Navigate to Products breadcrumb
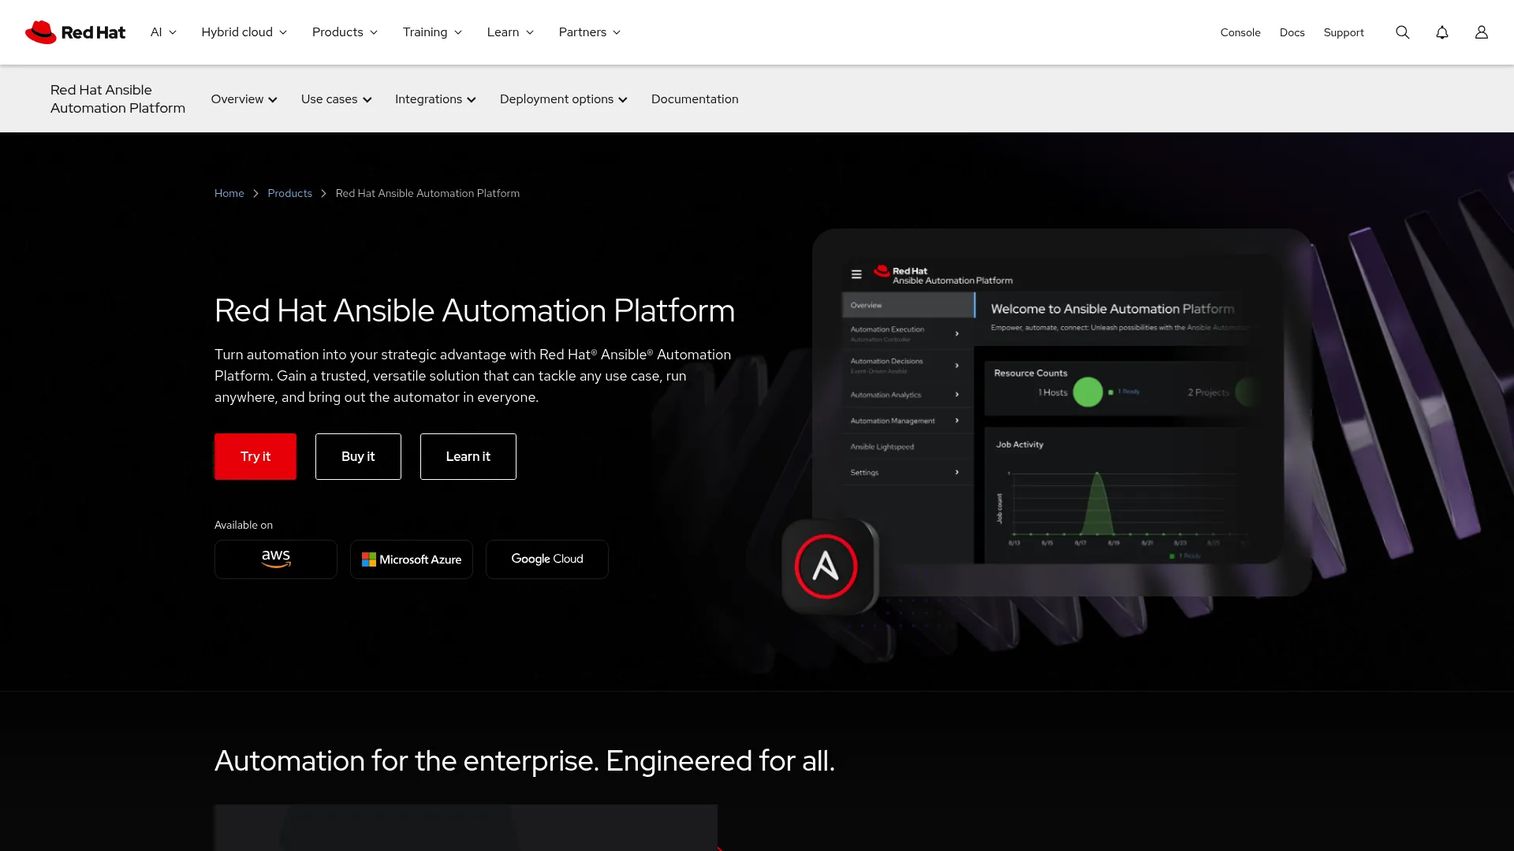Viewport: 1514px width, 851px height. pos(290,193)
